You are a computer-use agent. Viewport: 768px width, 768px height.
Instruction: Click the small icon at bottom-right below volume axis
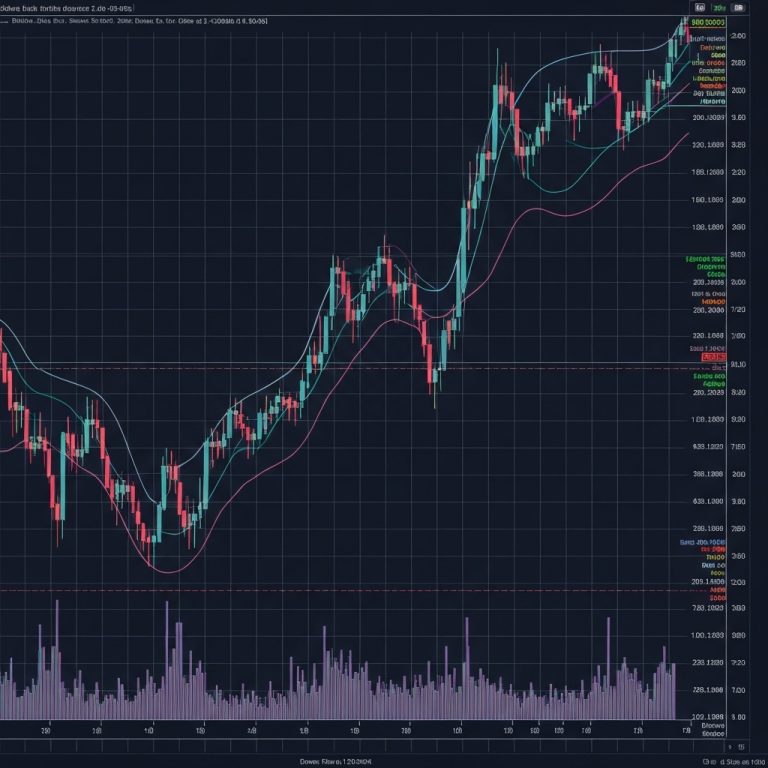[x=740, y=746]
